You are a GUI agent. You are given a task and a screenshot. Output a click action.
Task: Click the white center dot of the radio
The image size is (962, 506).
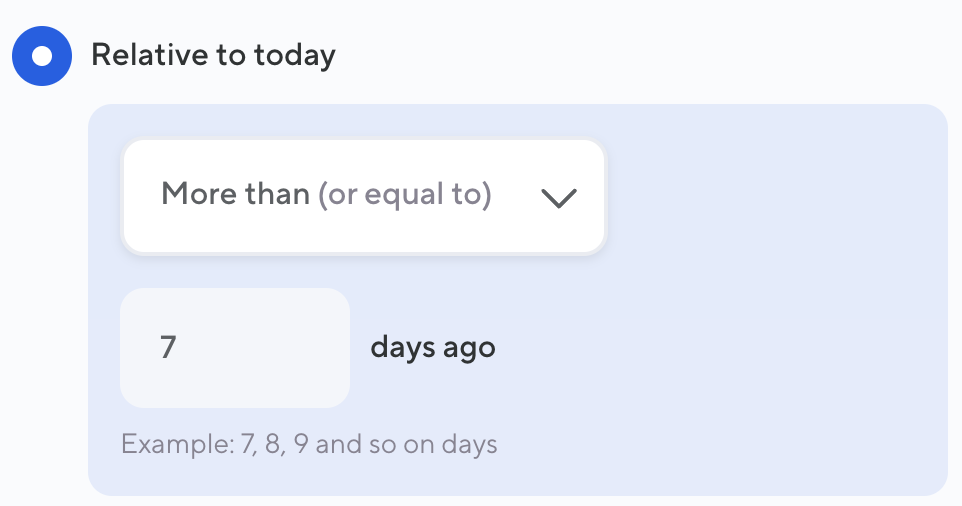pos(42,56)
